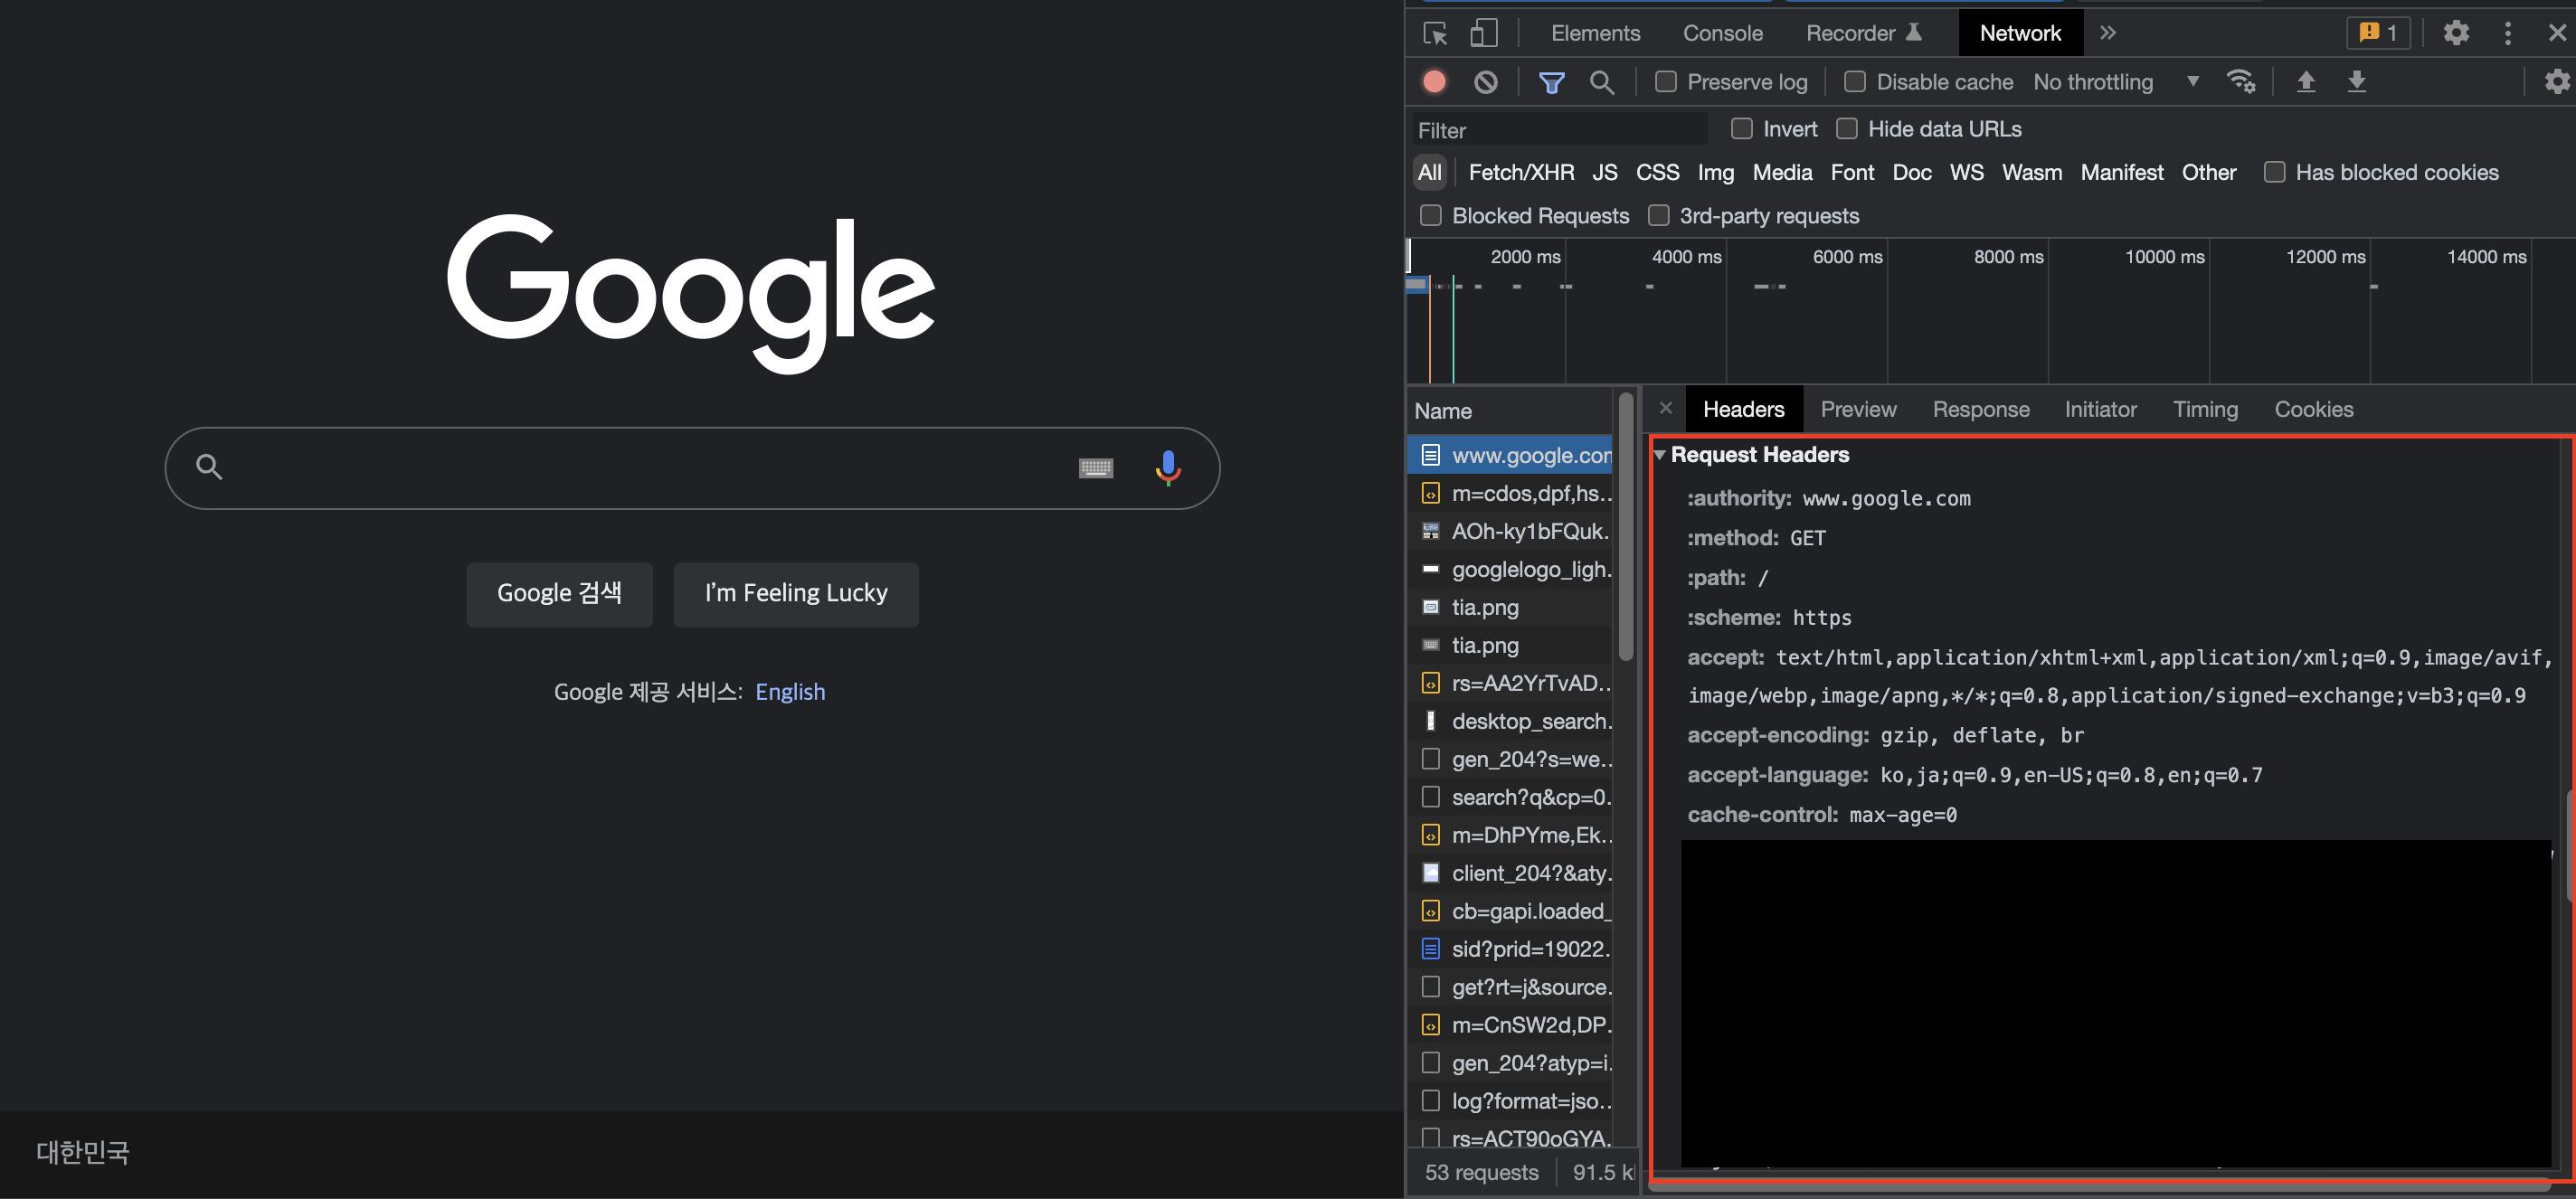
Task: Filter requests by JS type
Action: (x=1604, y=172)
